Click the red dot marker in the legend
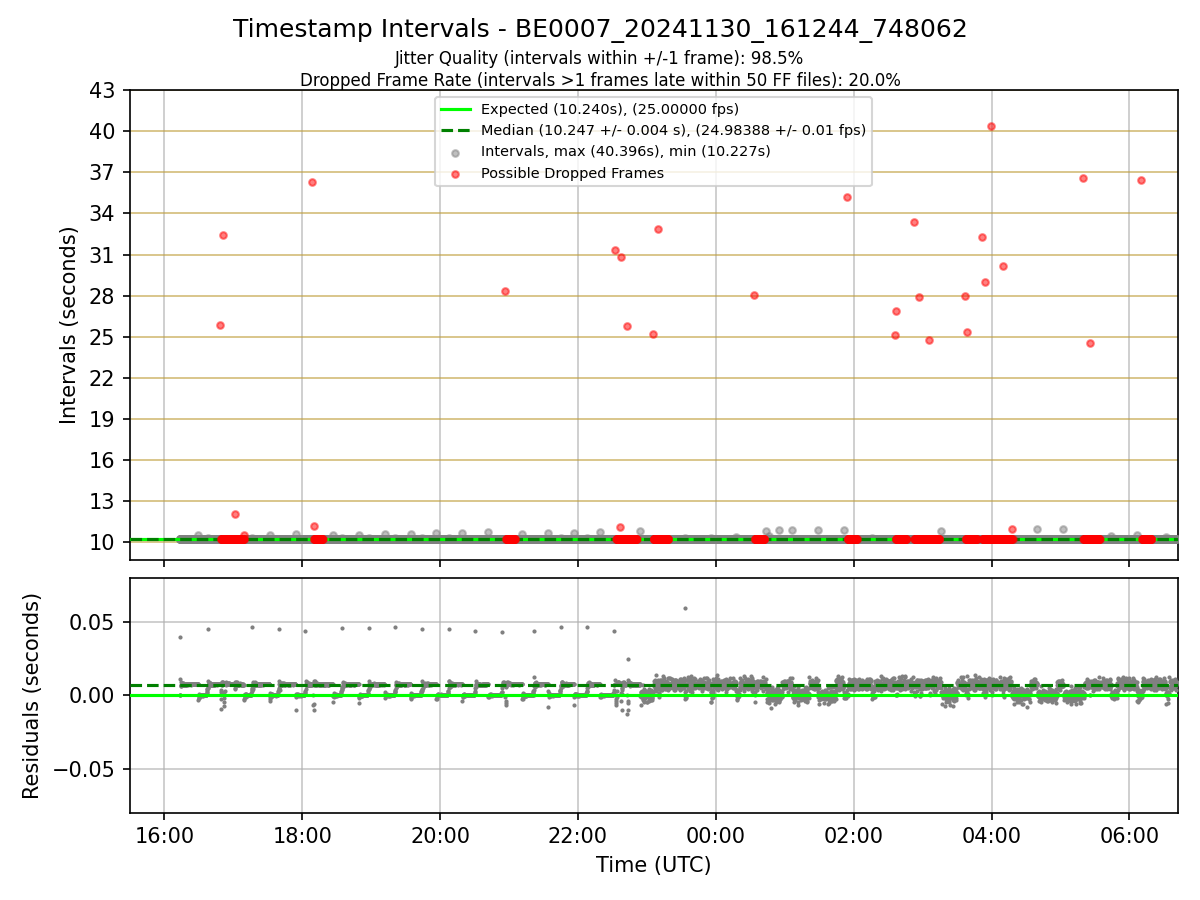 pyautogui.click(x=455, y=174)
